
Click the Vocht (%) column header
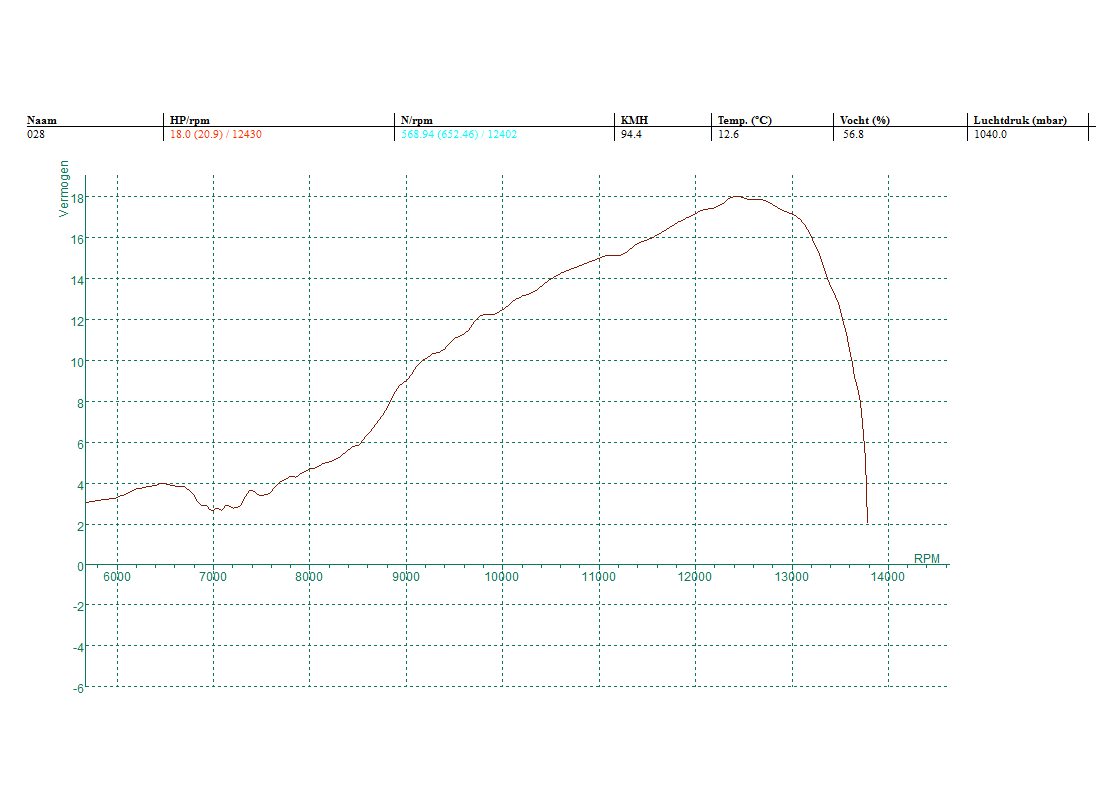click(865, 120)
